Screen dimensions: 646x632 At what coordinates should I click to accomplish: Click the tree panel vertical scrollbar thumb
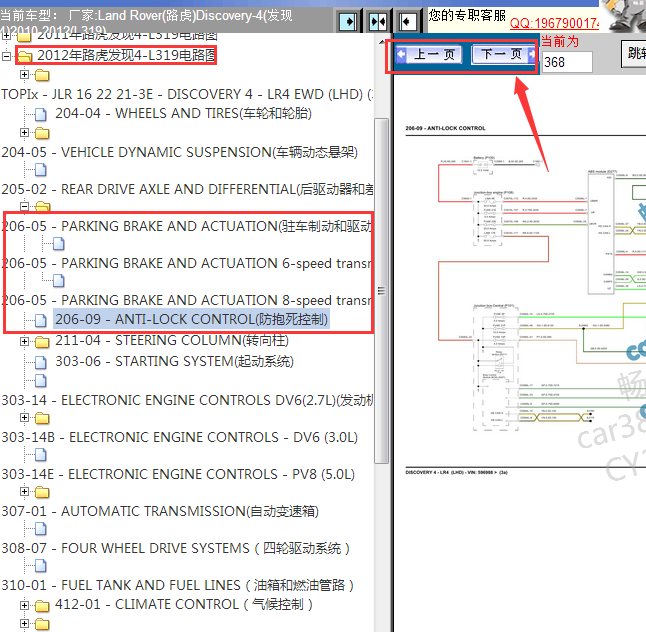point(382,291)
